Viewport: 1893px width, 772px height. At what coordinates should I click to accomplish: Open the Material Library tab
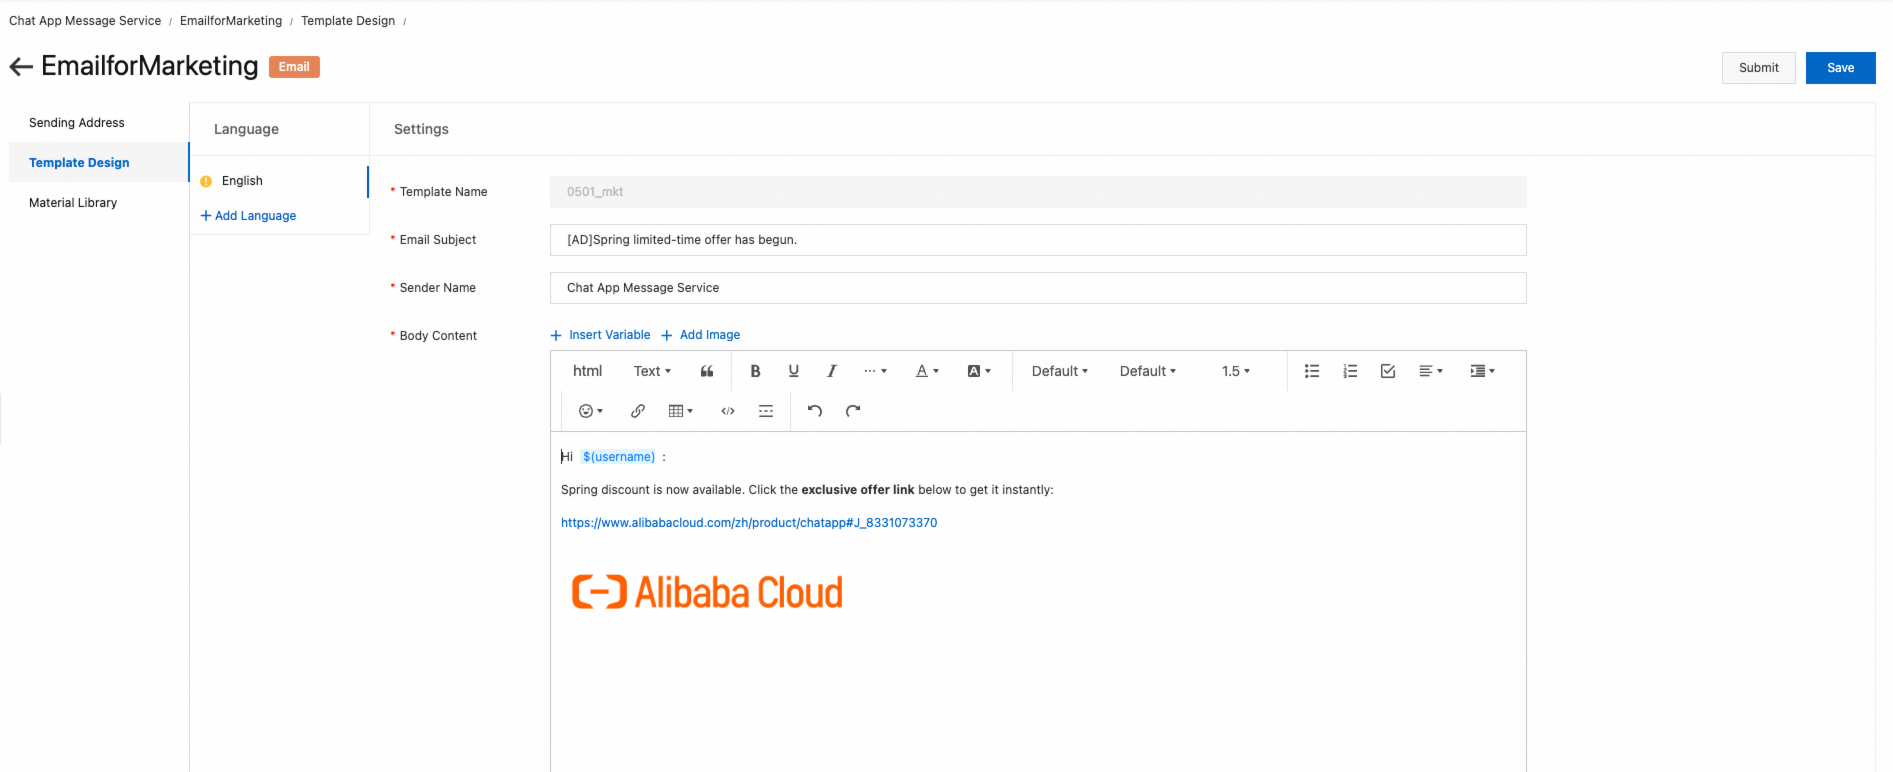[x=73, y=203]
